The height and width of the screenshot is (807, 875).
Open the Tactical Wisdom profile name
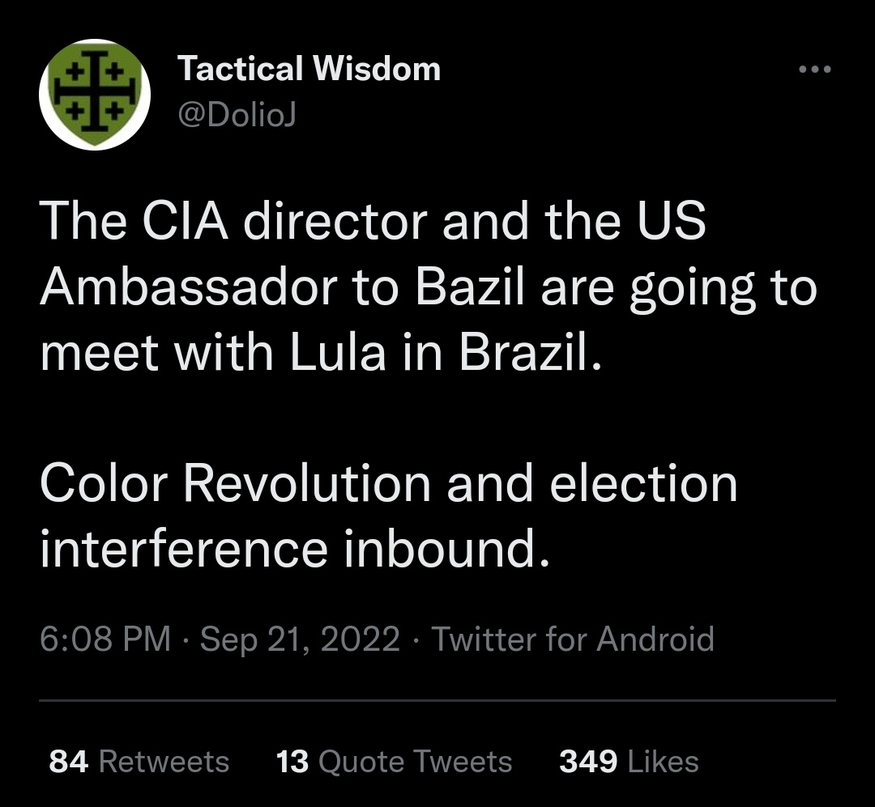click(308, 69)
